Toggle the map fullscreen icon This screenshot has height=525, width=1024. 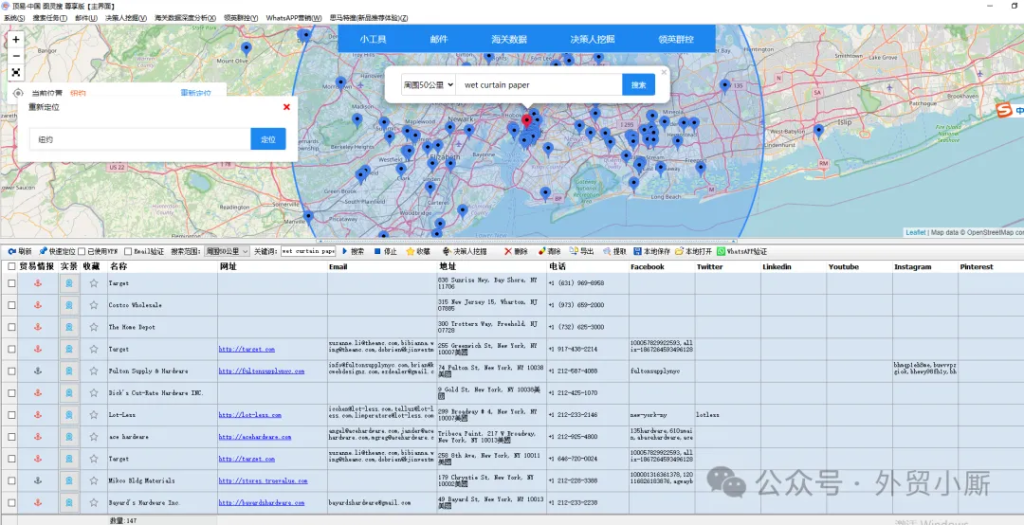[x=16, y=73]
